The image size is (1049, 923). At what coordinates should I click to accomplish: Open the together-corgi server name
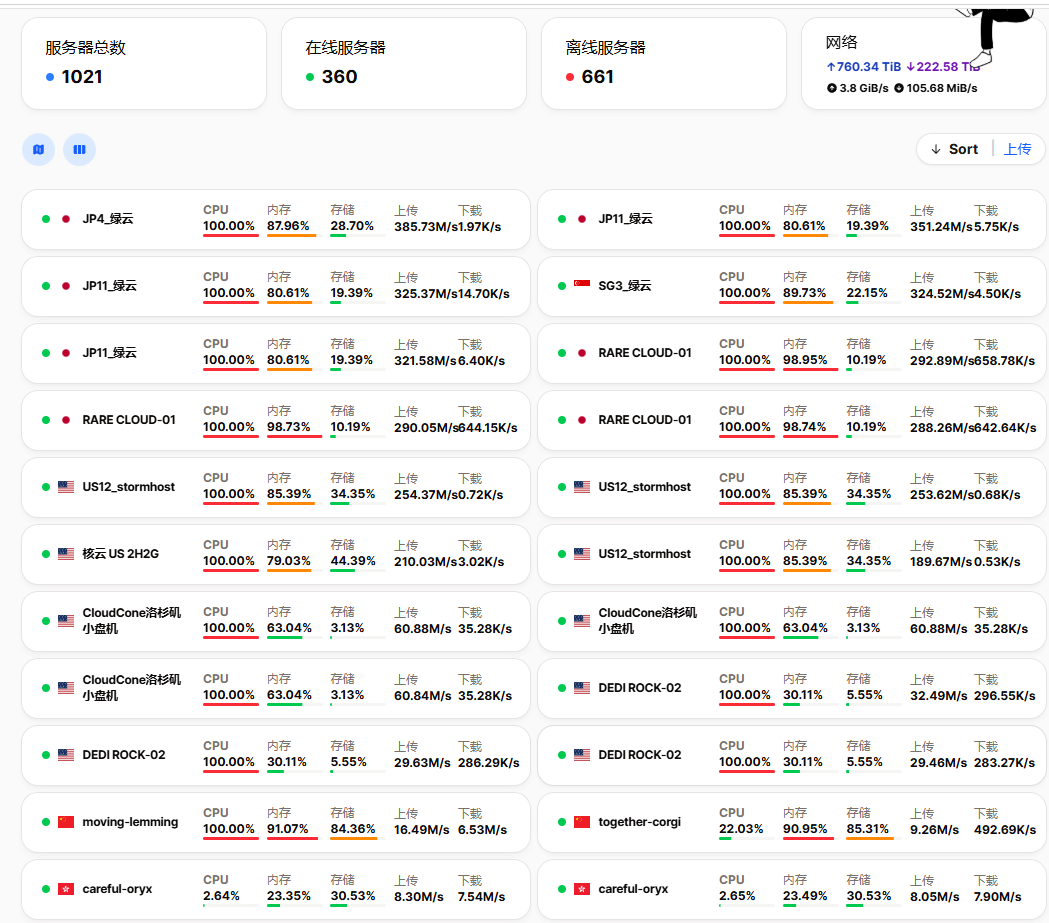pyautogui.click(x=640, y=822)
